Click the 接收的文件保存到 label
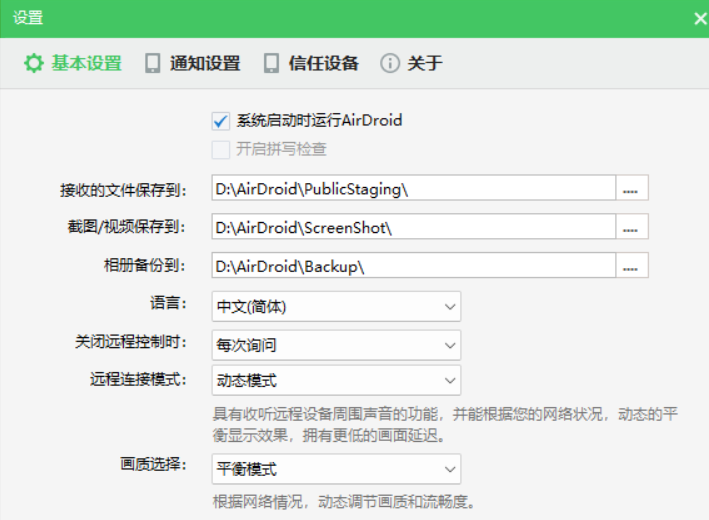Viewport: 709px width, 520px height. 123,190
